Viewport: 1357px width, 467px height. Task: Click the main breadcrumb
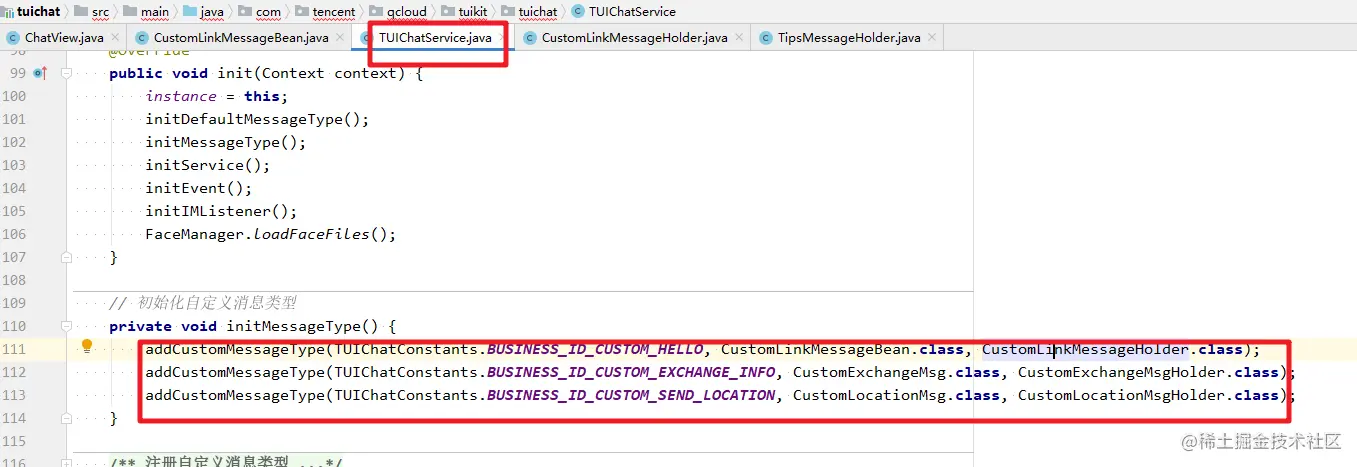coord(155,11)
